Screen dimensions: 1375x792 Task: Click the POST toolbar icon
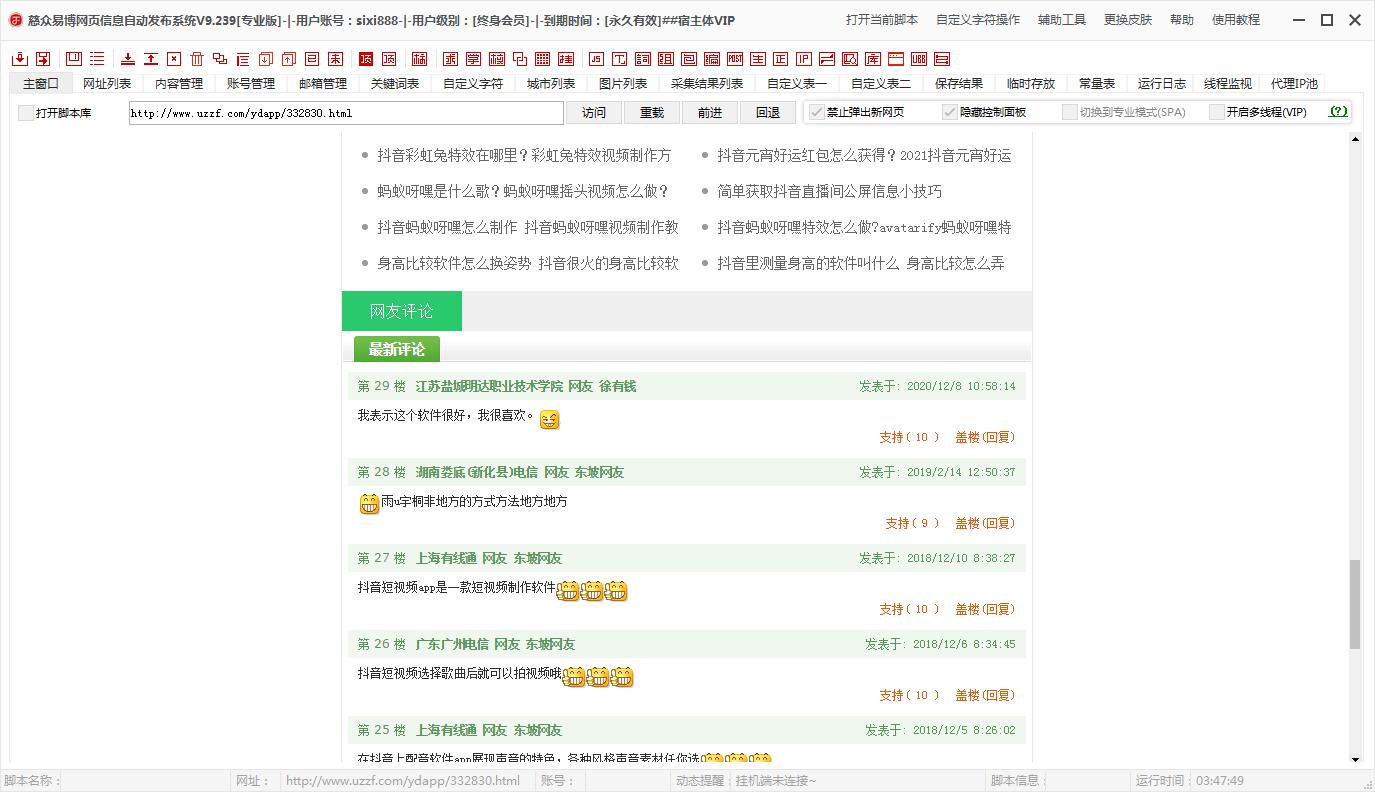tap(734, 59)
